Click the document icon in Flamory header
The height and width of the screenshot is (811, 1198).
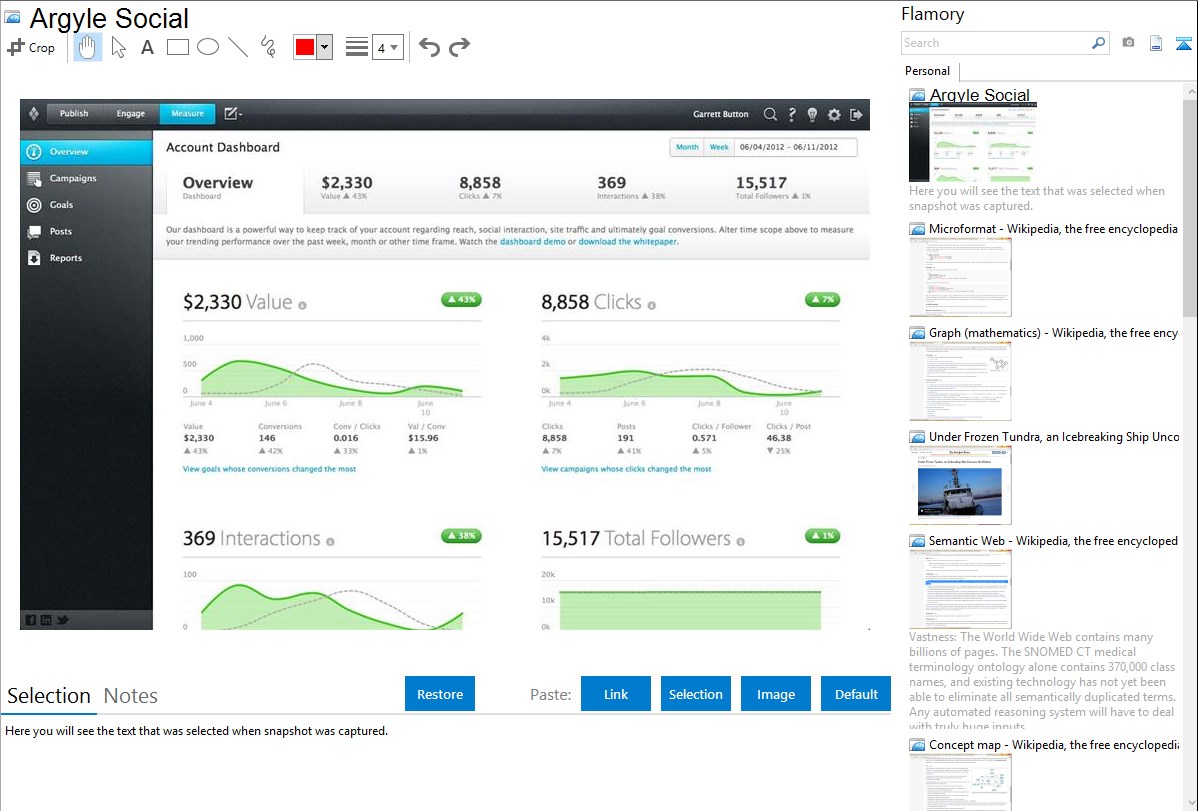1156,43
